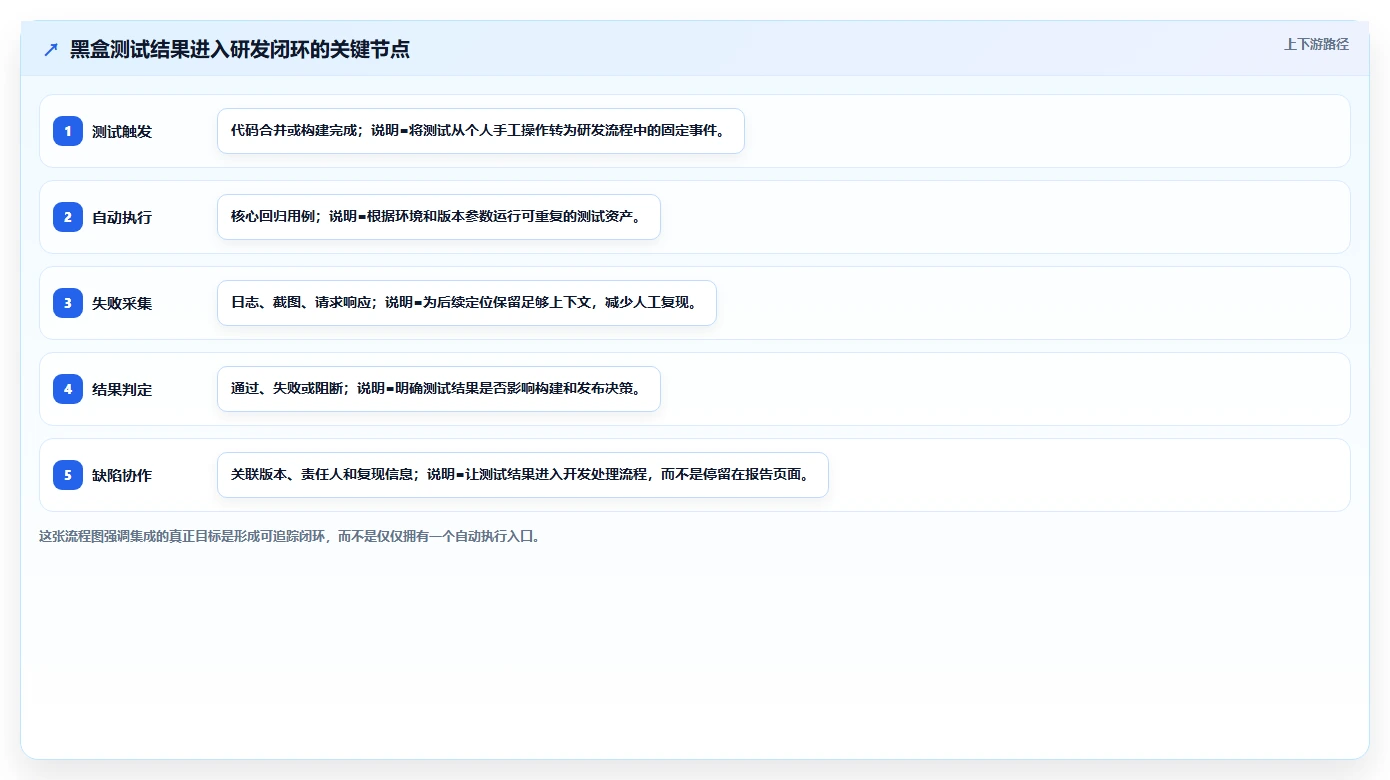Image resolution: width=1390 pixels, height=780 pixels.
Task: Select the 测试触发 step label
Action: [x=122, y=131]
